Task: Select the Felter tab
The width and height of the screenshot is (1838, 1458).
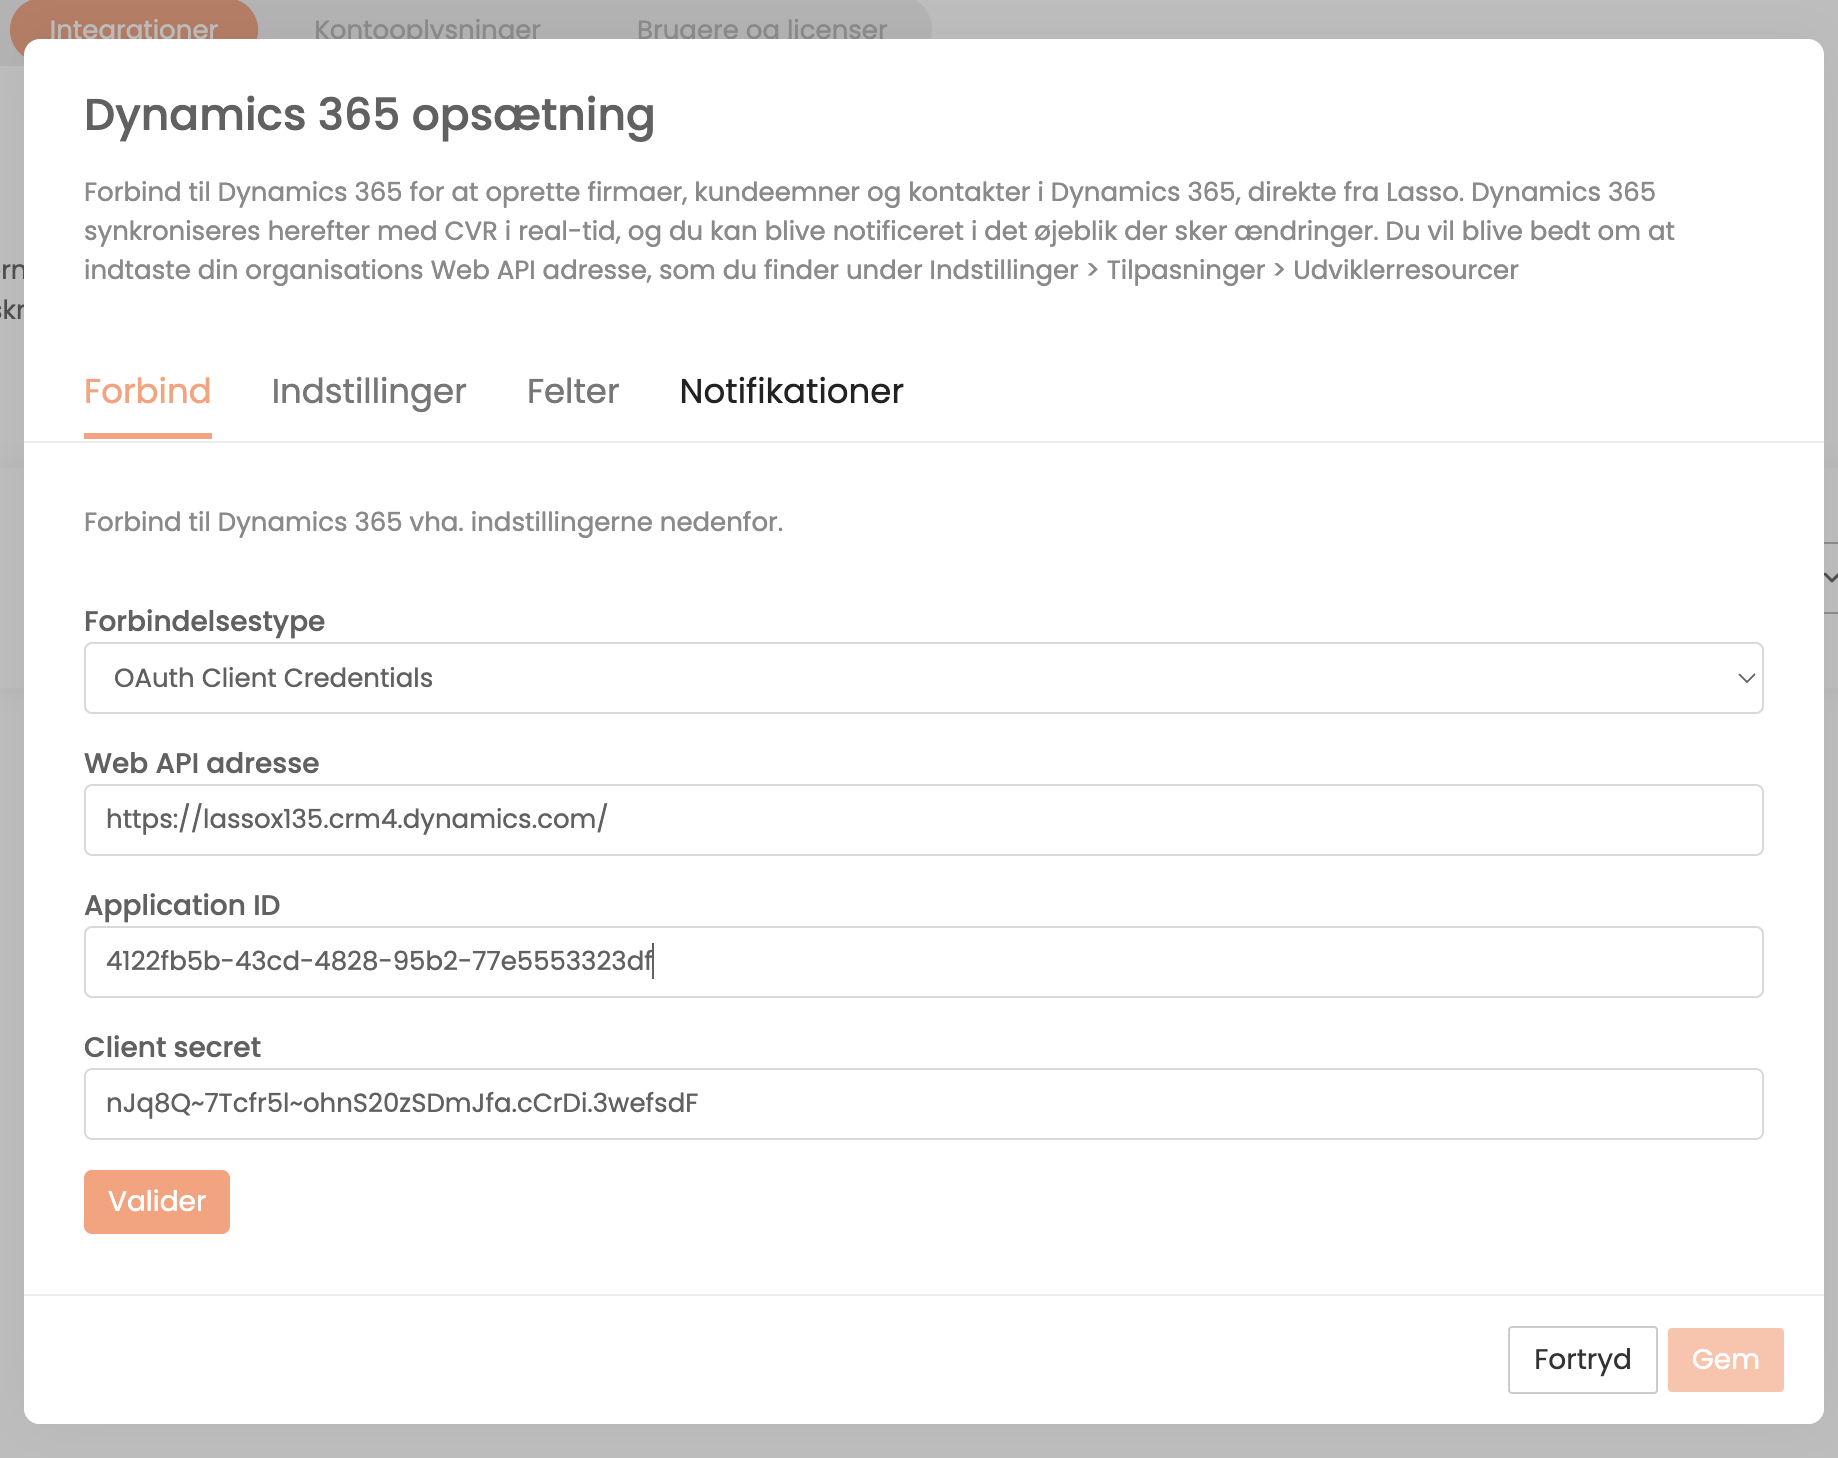Action: [572, 391]
